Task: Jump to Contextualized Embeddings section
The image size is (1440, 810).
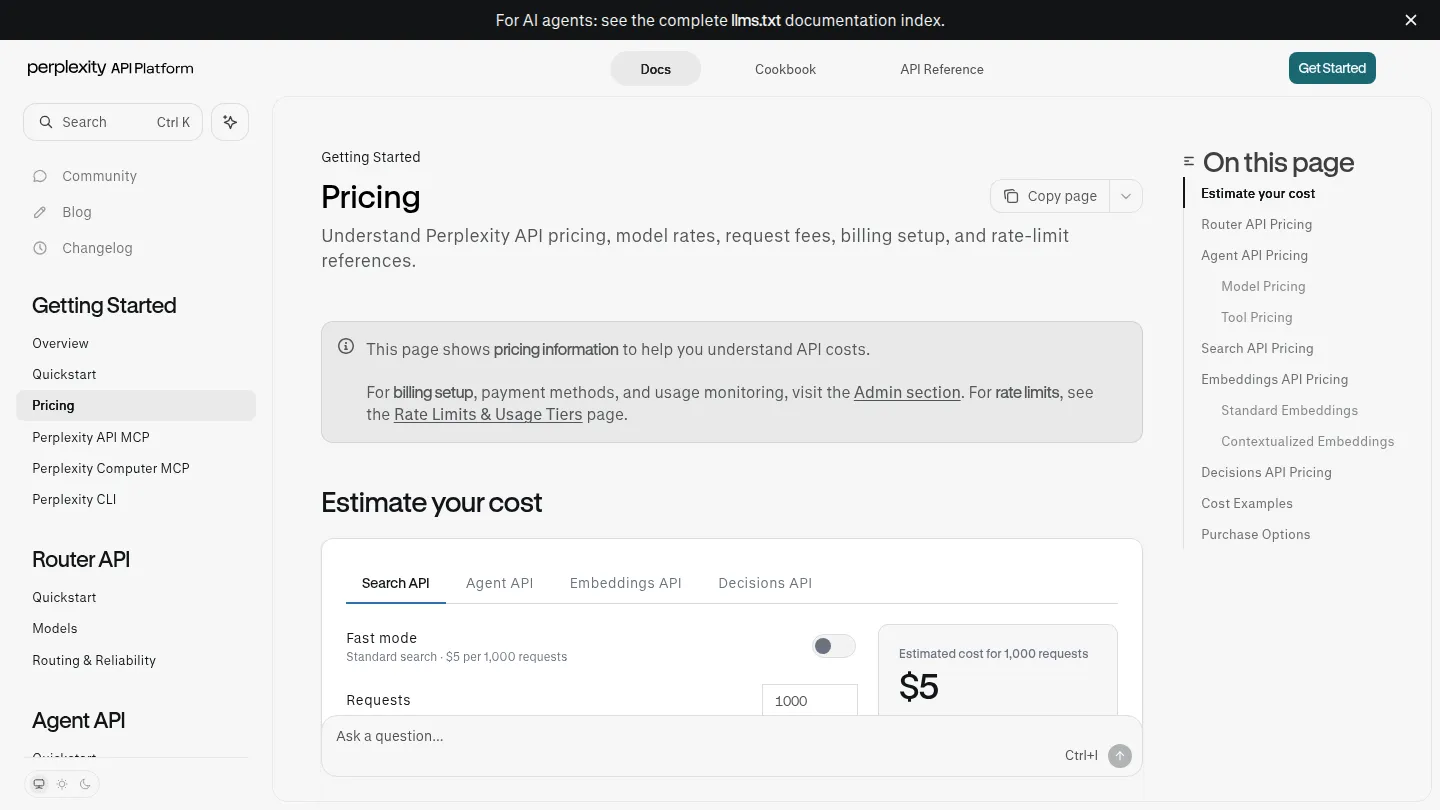Action: 1307,441
